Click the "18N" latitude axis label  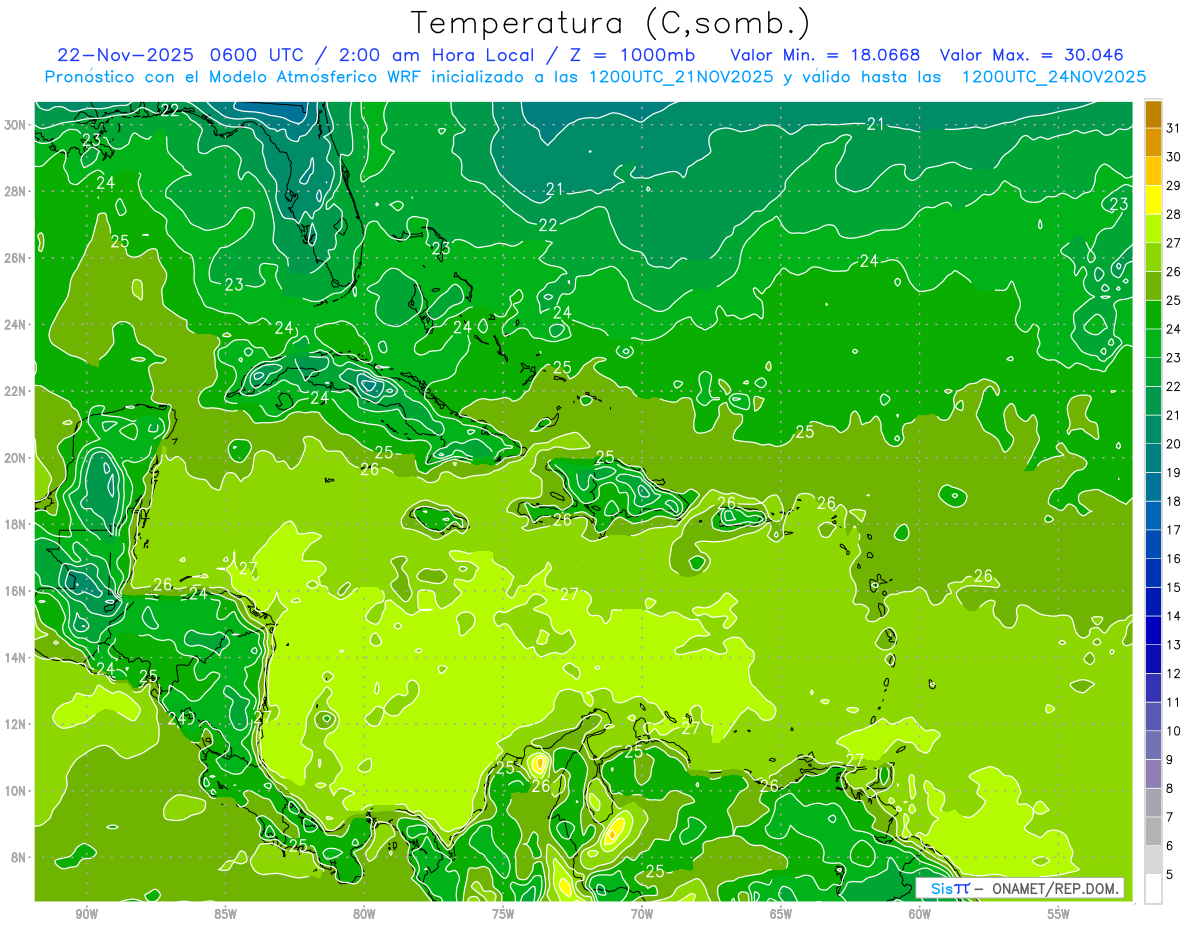pyautogui.click(x=16, y=524)
